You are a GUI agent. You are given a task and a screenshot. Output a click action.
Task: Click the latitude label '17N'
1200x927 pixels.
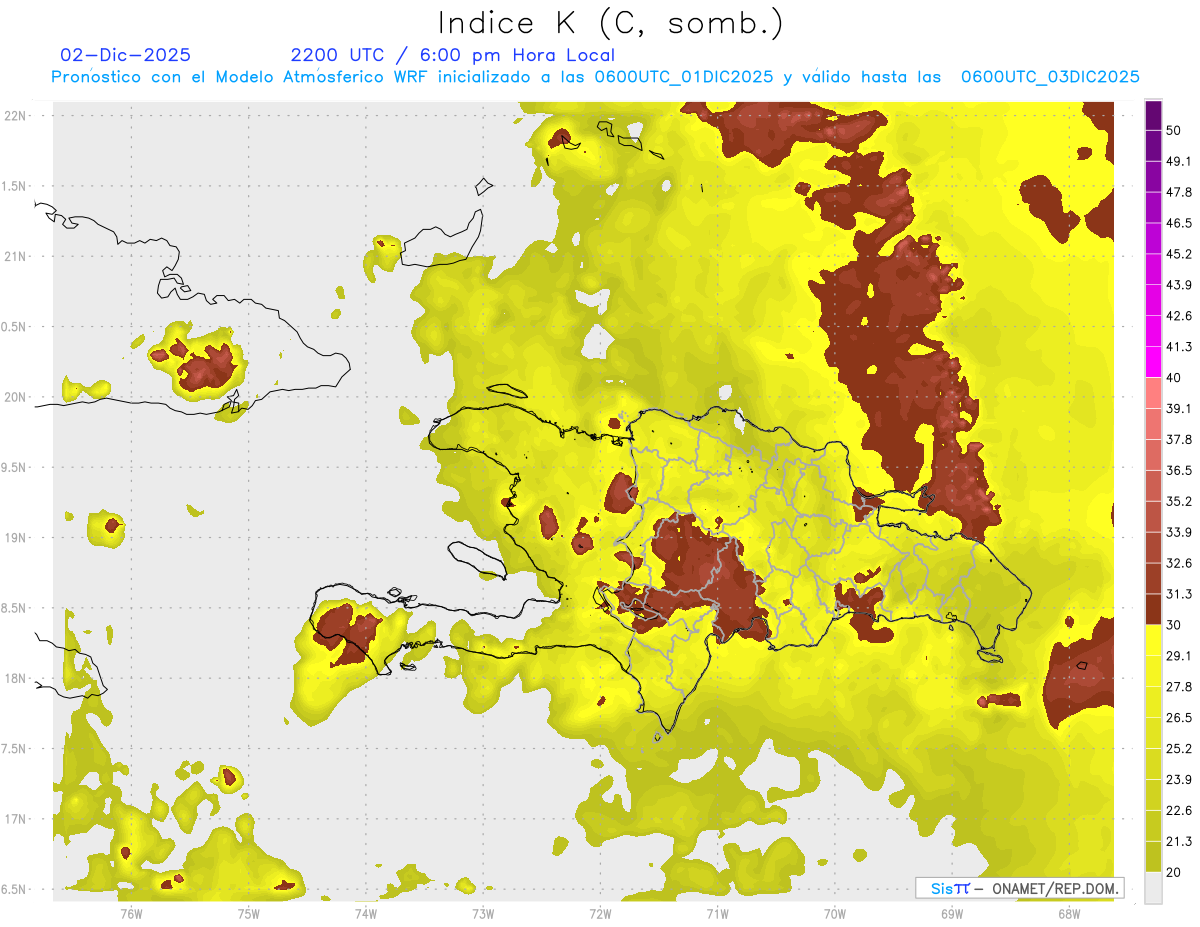(15, 819)
